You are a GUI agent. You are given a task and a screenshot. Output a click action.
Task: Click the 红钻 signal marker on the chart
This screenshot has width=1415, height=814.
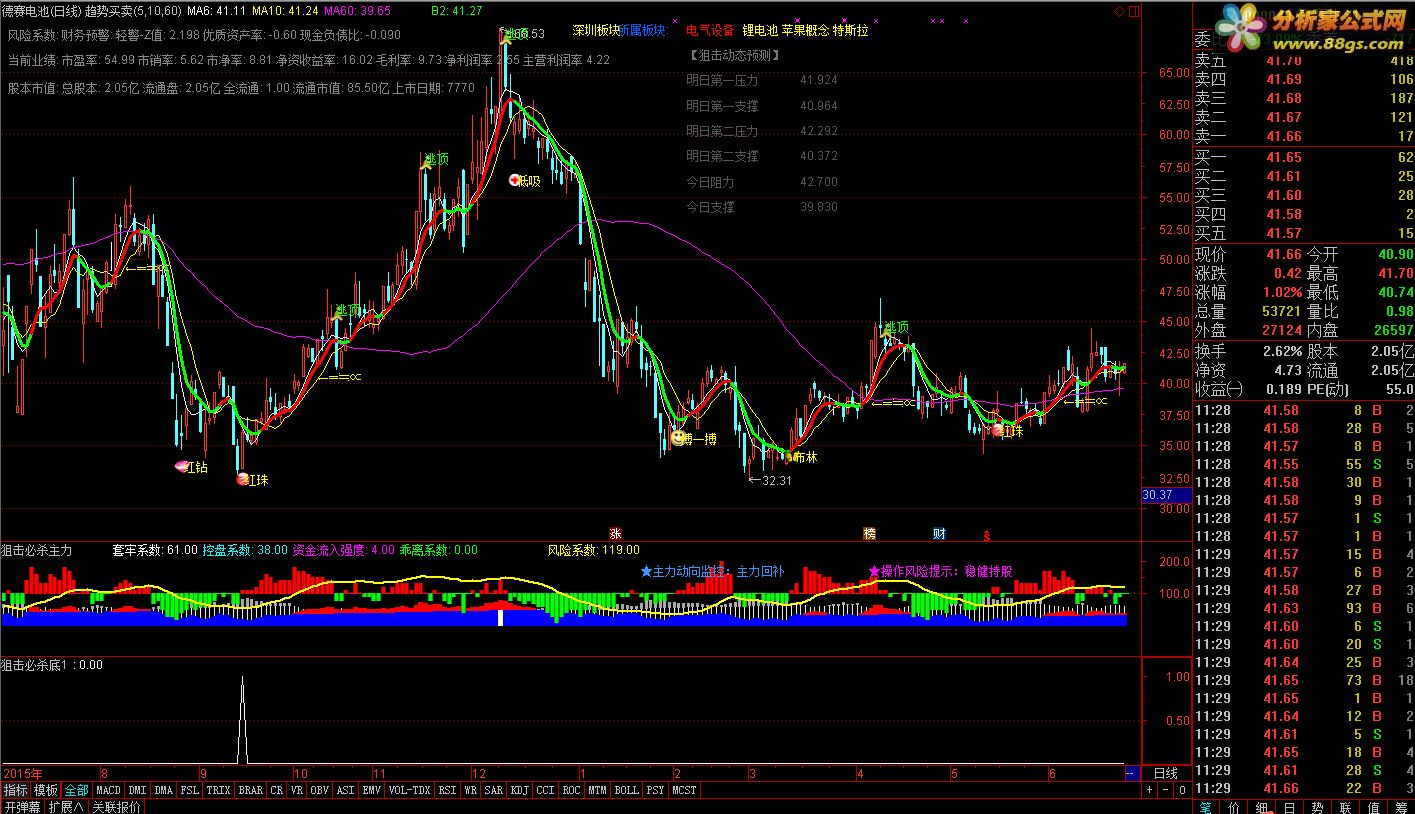click(191, 467)
